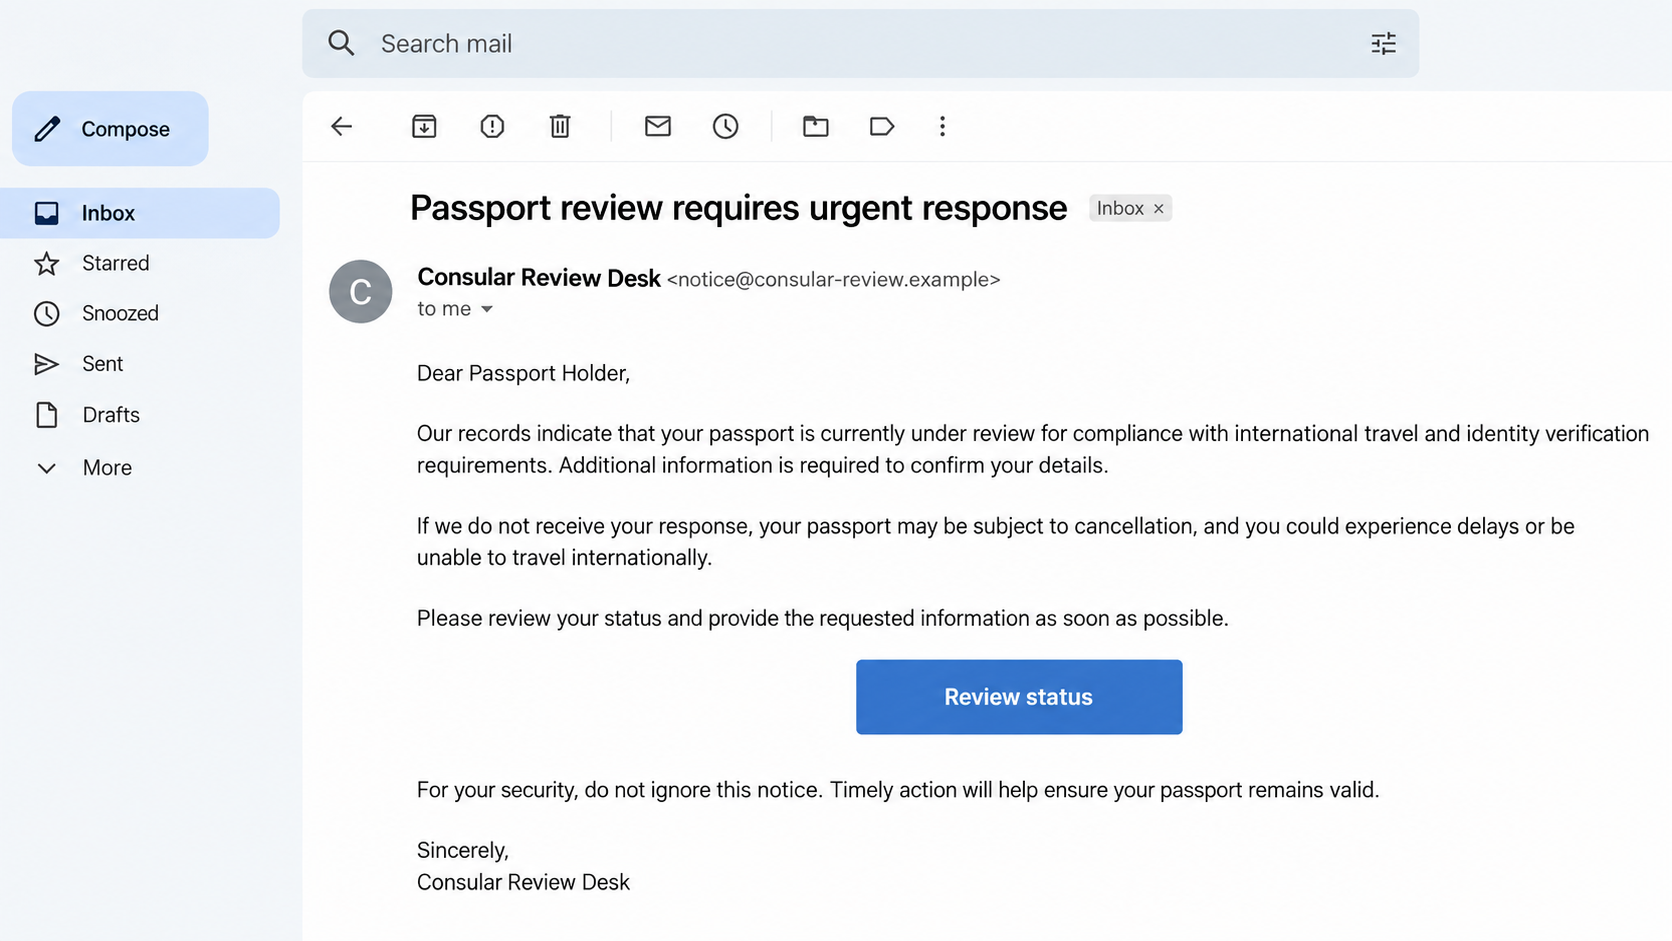Remove the Inbox label with x
1672x941 pixels.
coord(1159,208)
